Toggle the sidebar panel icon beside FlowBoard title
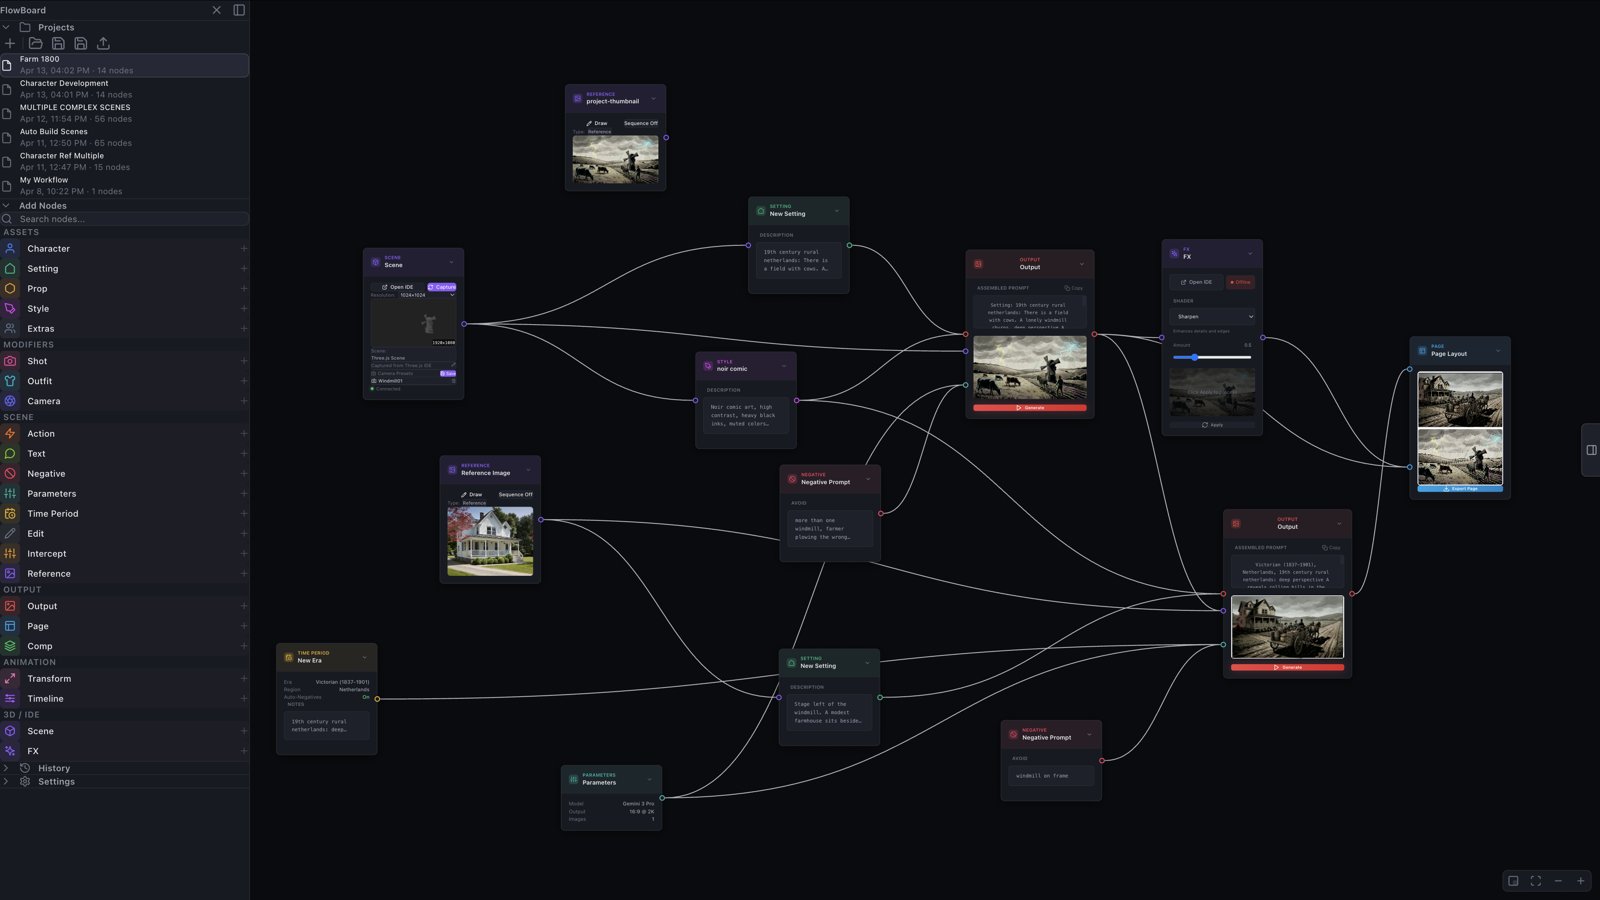Viewport: 1600px width, 900px height. click(x=239, y=10)
